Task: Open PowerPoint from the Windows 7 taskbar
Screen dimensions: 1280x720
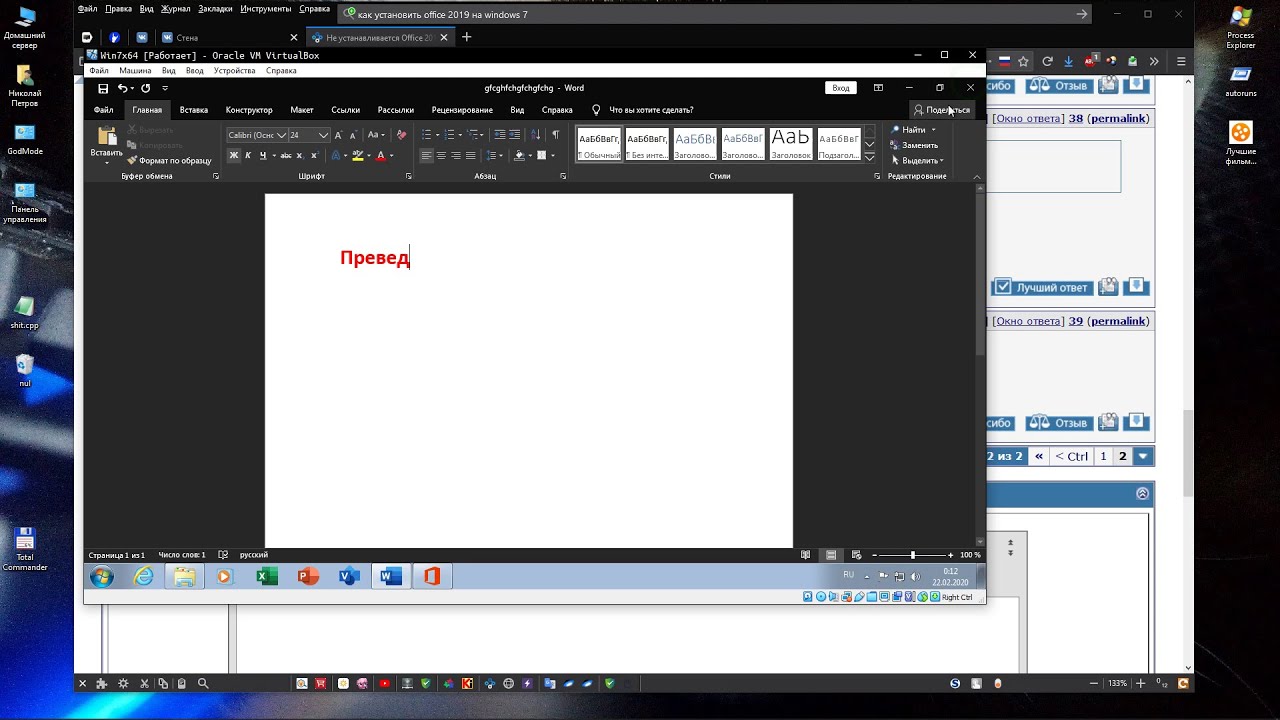Action: 308,576
